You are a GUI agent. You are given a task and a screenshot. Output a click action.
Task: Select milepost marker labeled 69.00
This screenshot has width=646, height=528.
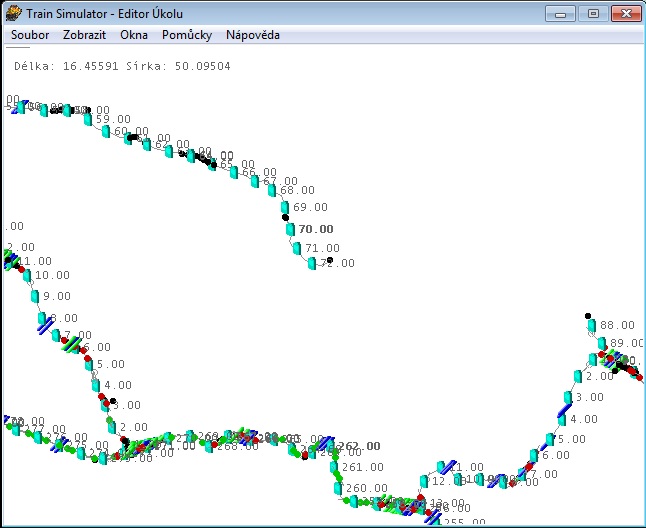pyautogui.click(x=285, y=207)
